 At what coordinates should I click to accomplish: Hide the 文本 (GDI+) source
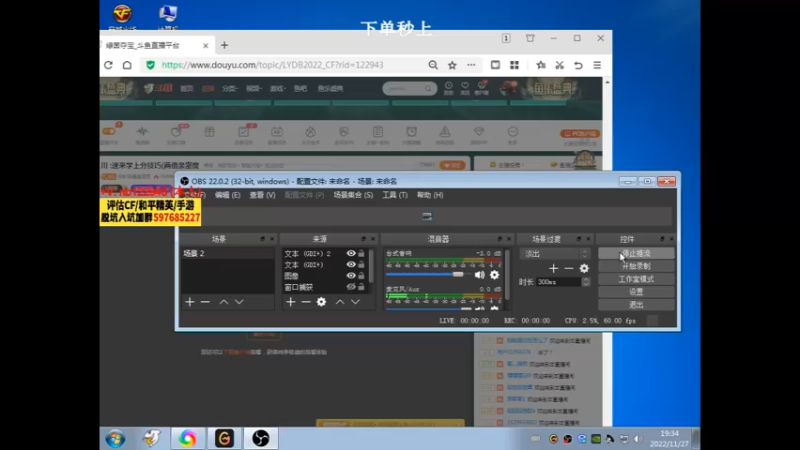(x=351, y=264)
